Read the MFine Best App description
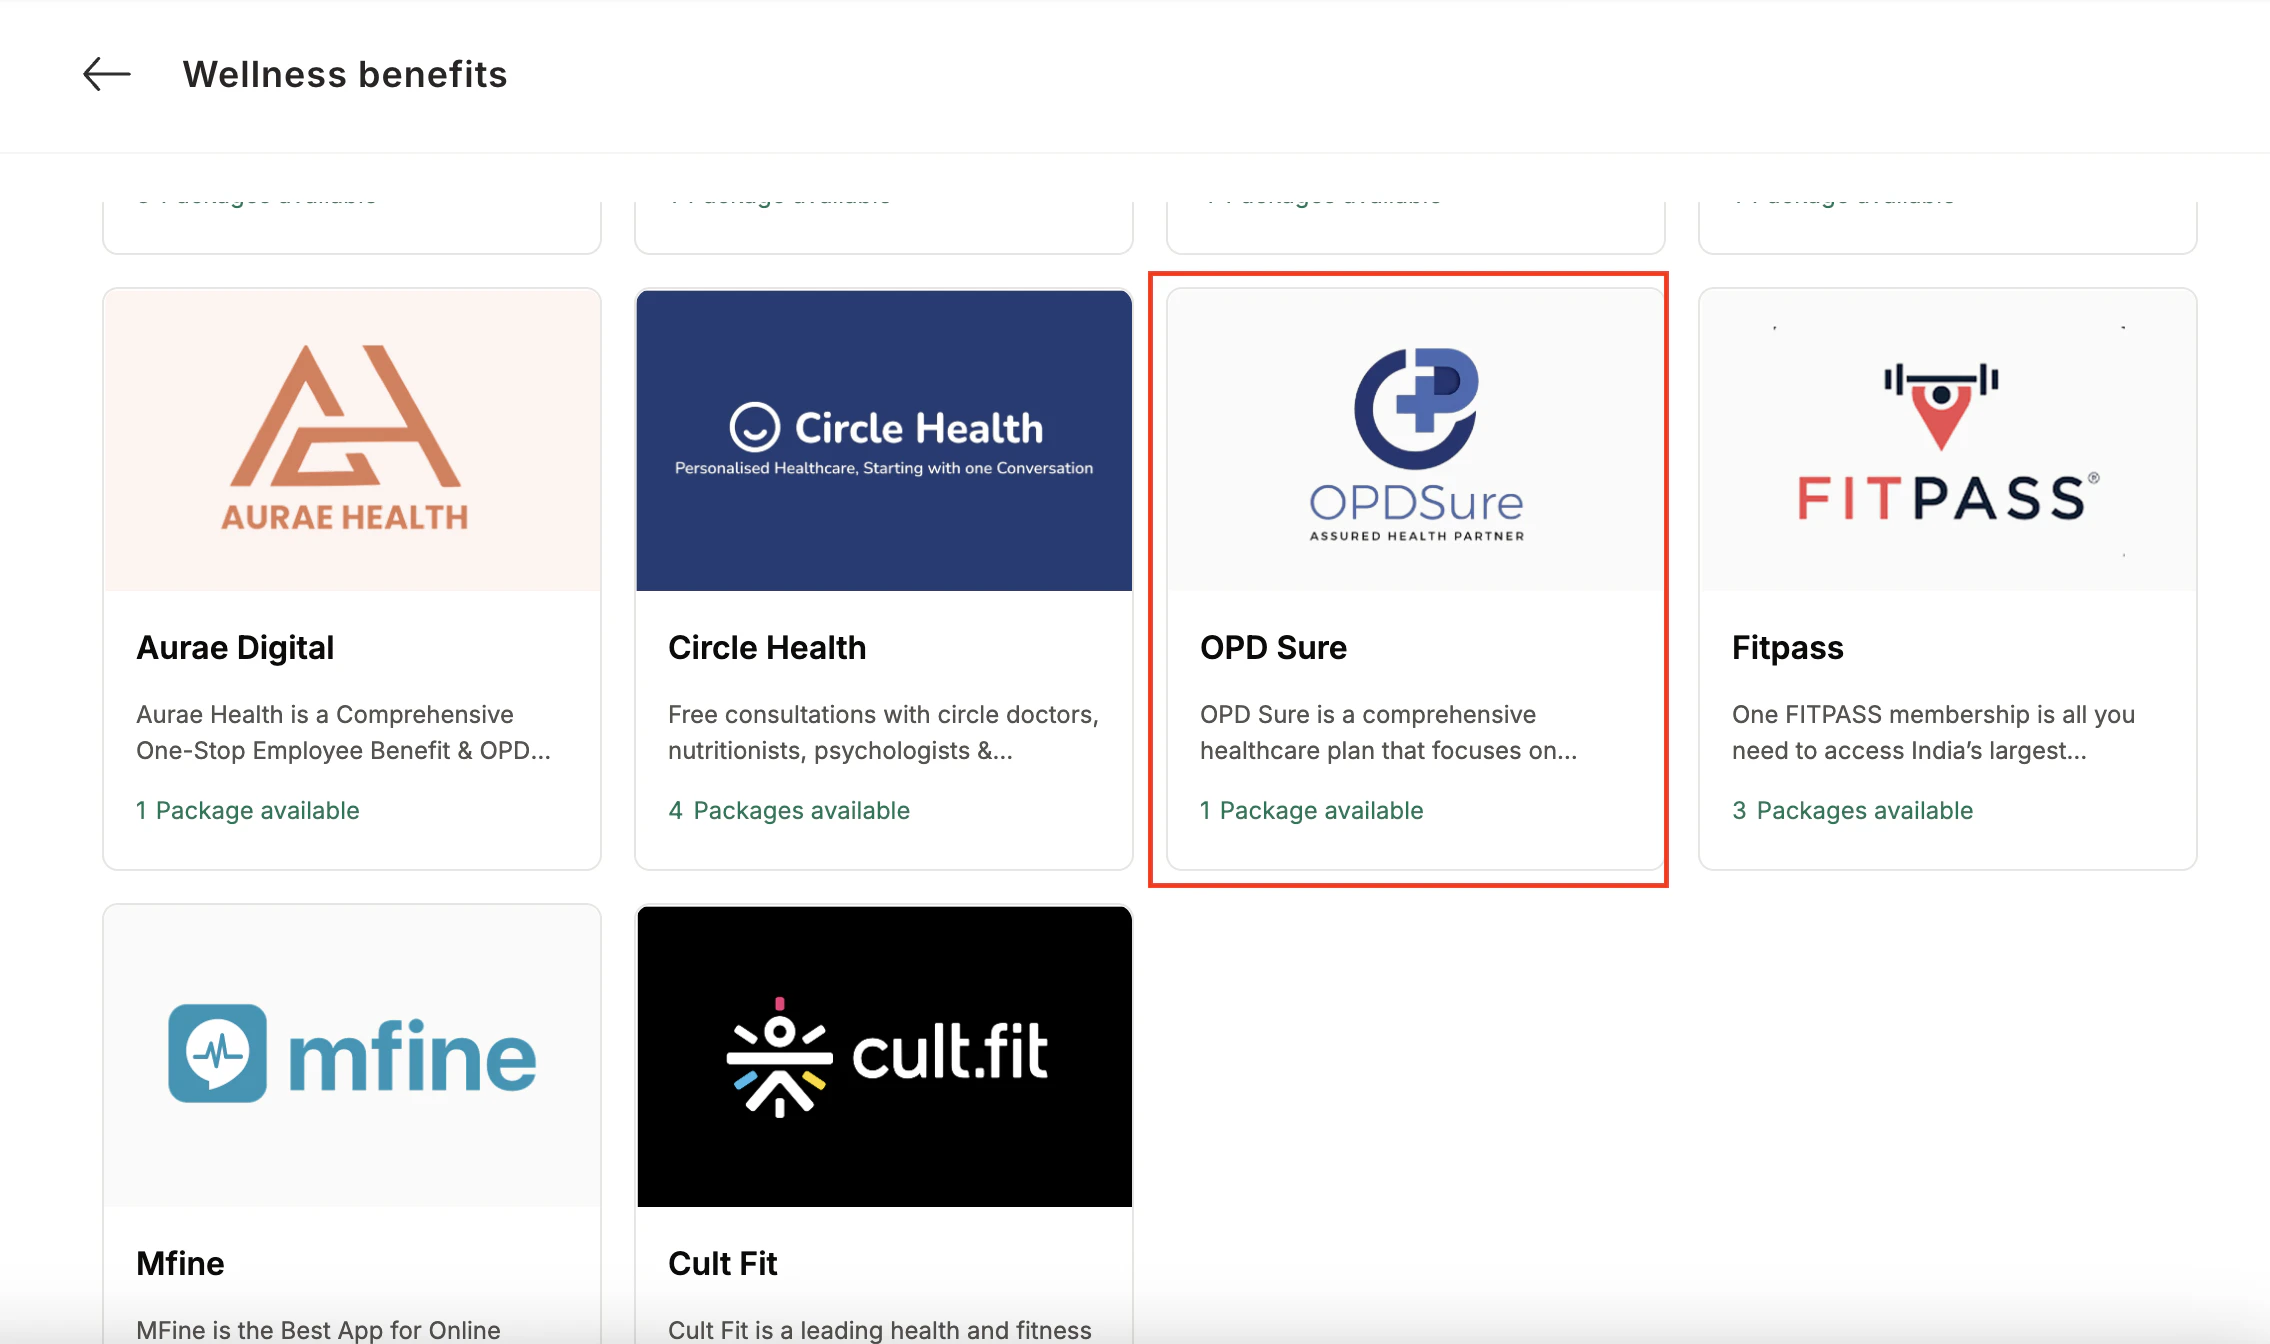Image resolution: width=2270 pixels, height=1344 pixels. [x=318, y=1330]
